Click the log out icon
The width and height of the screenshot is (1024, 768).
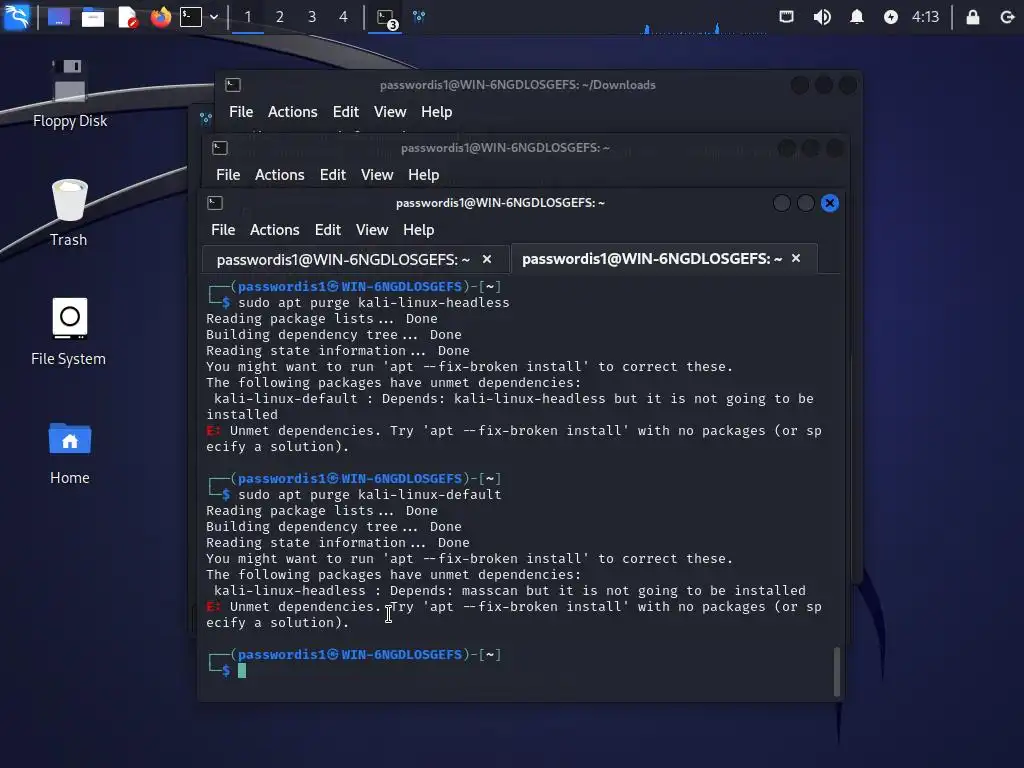[x=1008, y=17]
